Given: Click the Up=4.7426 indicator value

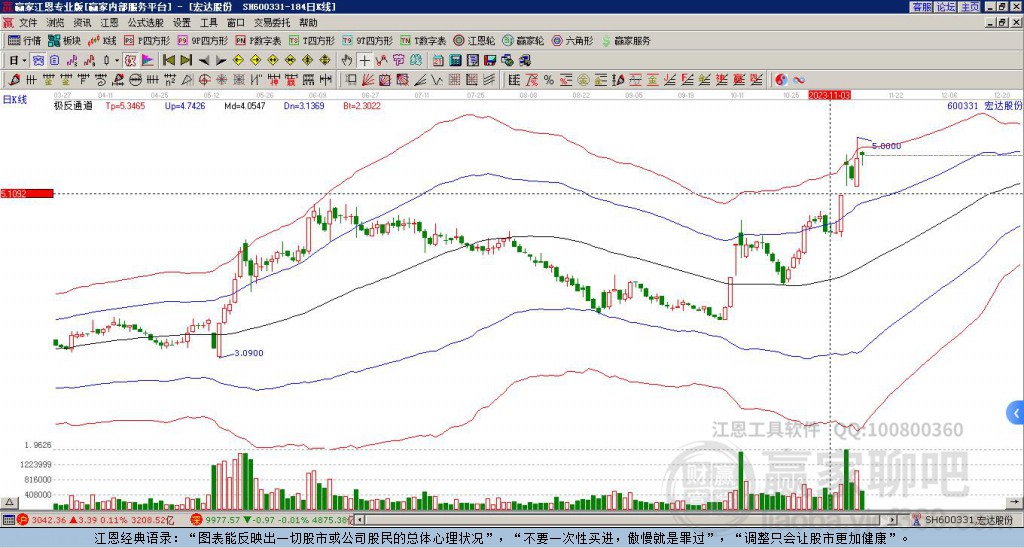Looking at the screenshot, I should [185, 105].
